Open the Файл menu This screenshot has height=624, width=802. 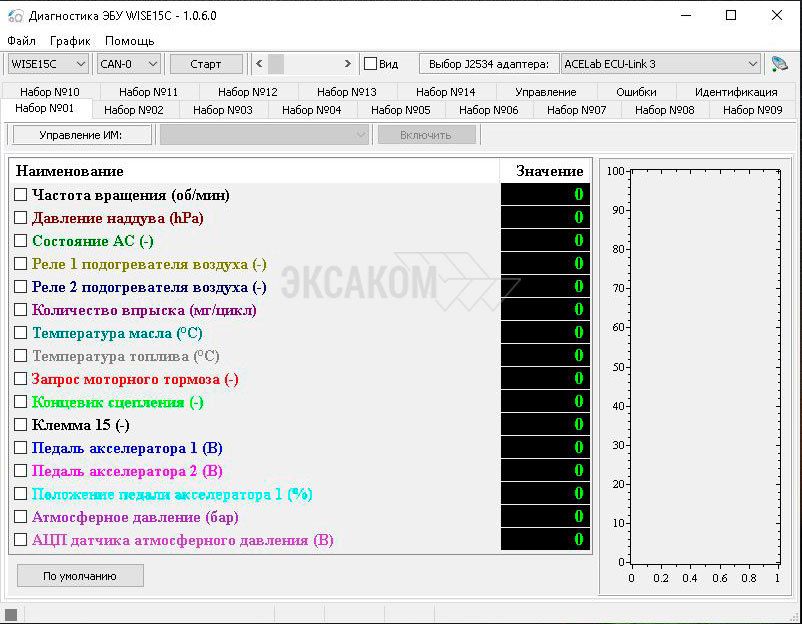point(21,41)
